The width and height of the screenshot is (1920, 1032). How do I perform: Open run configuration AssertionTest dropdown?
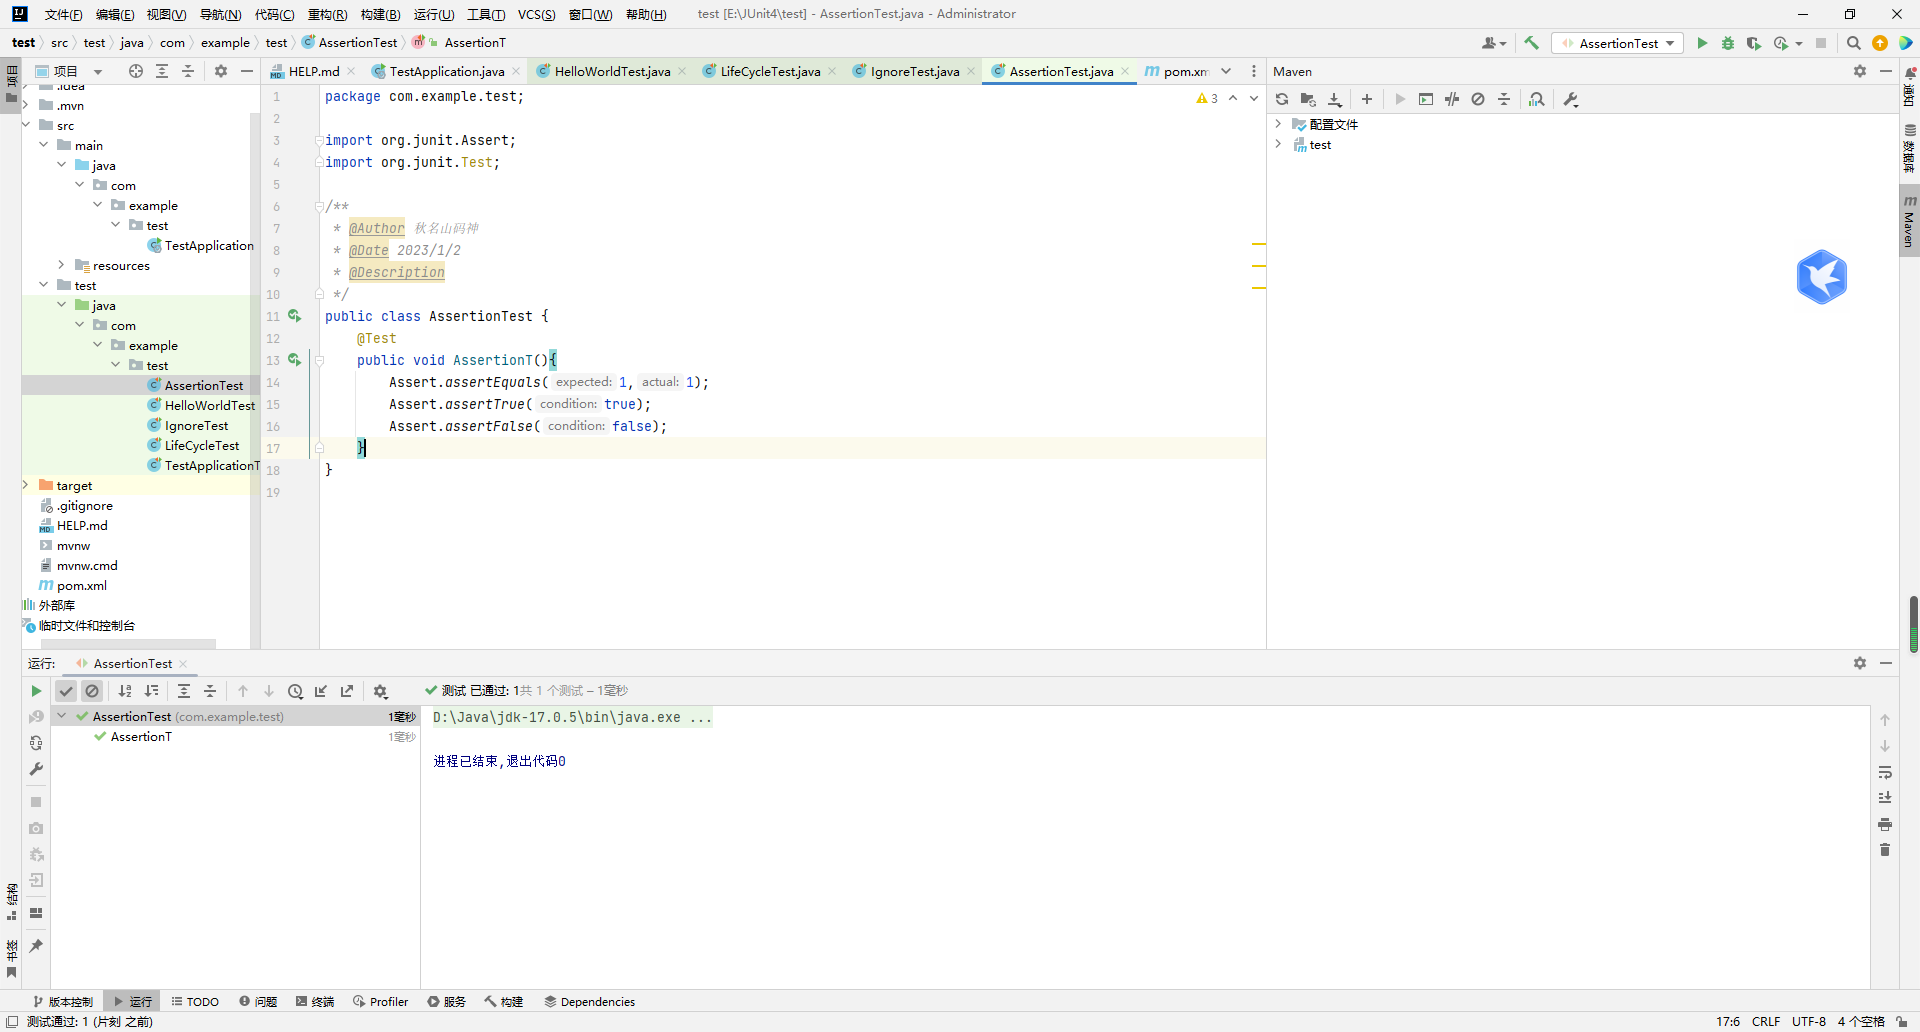click(1618, 43)
